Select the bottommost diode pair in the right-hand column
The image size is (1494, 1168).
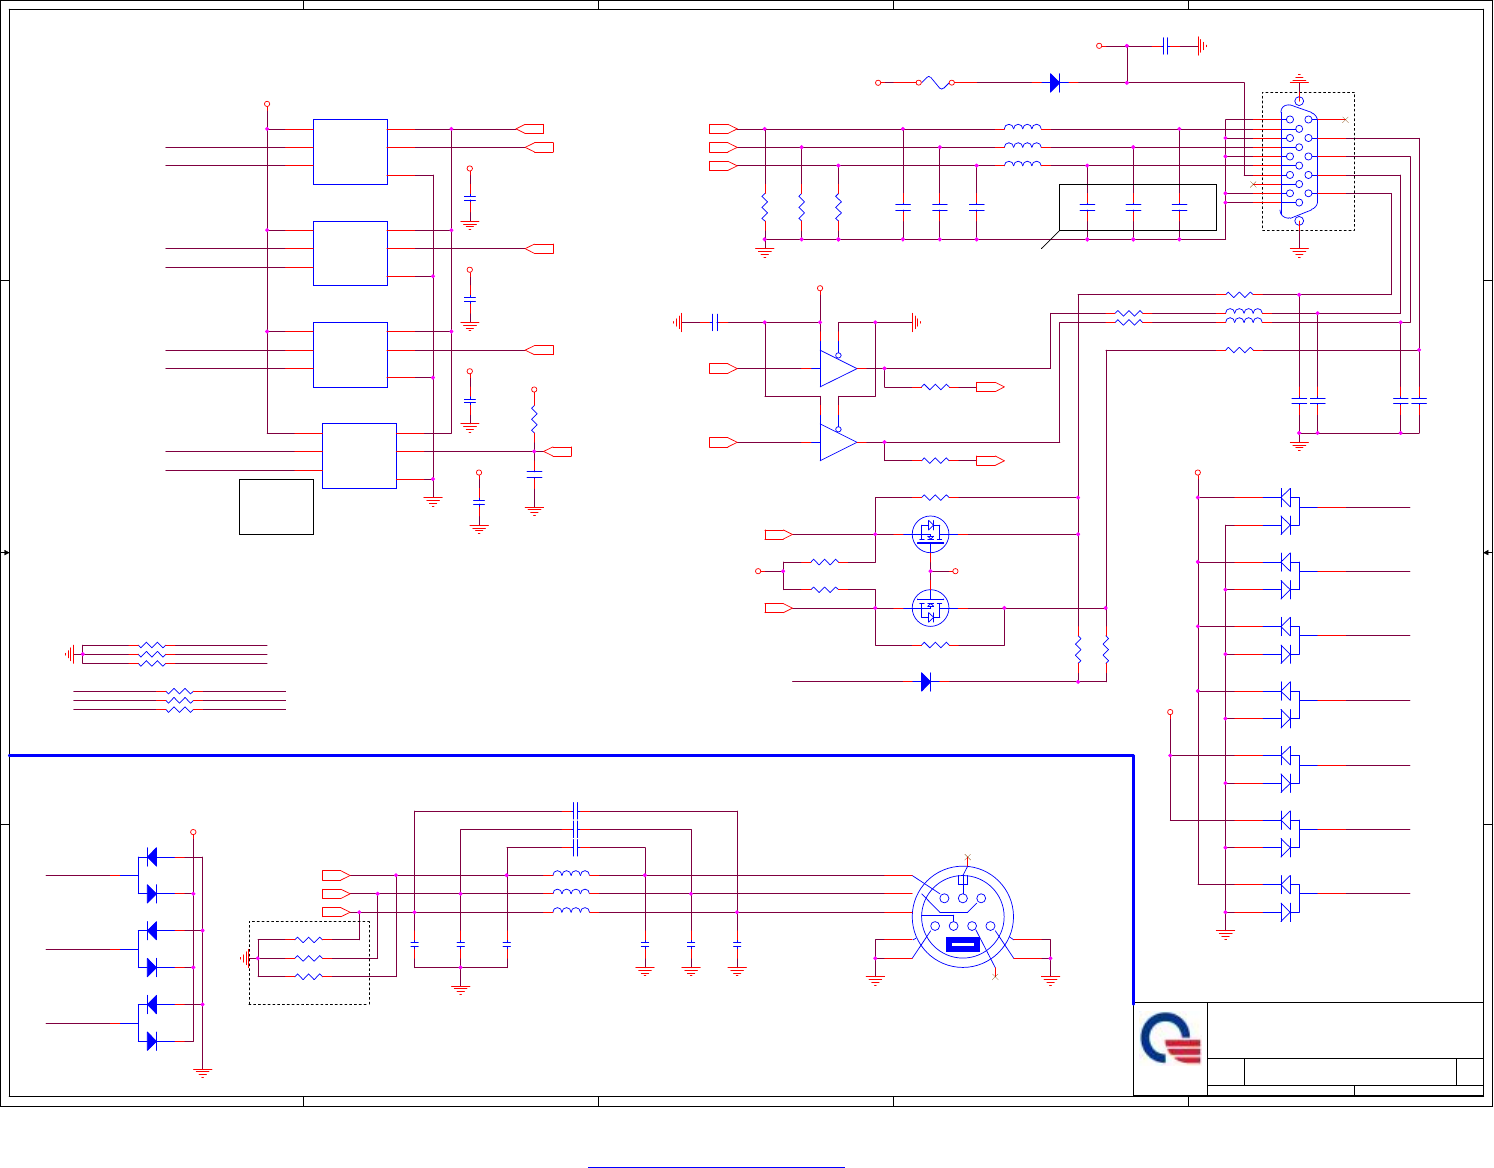click(1289, 897)
